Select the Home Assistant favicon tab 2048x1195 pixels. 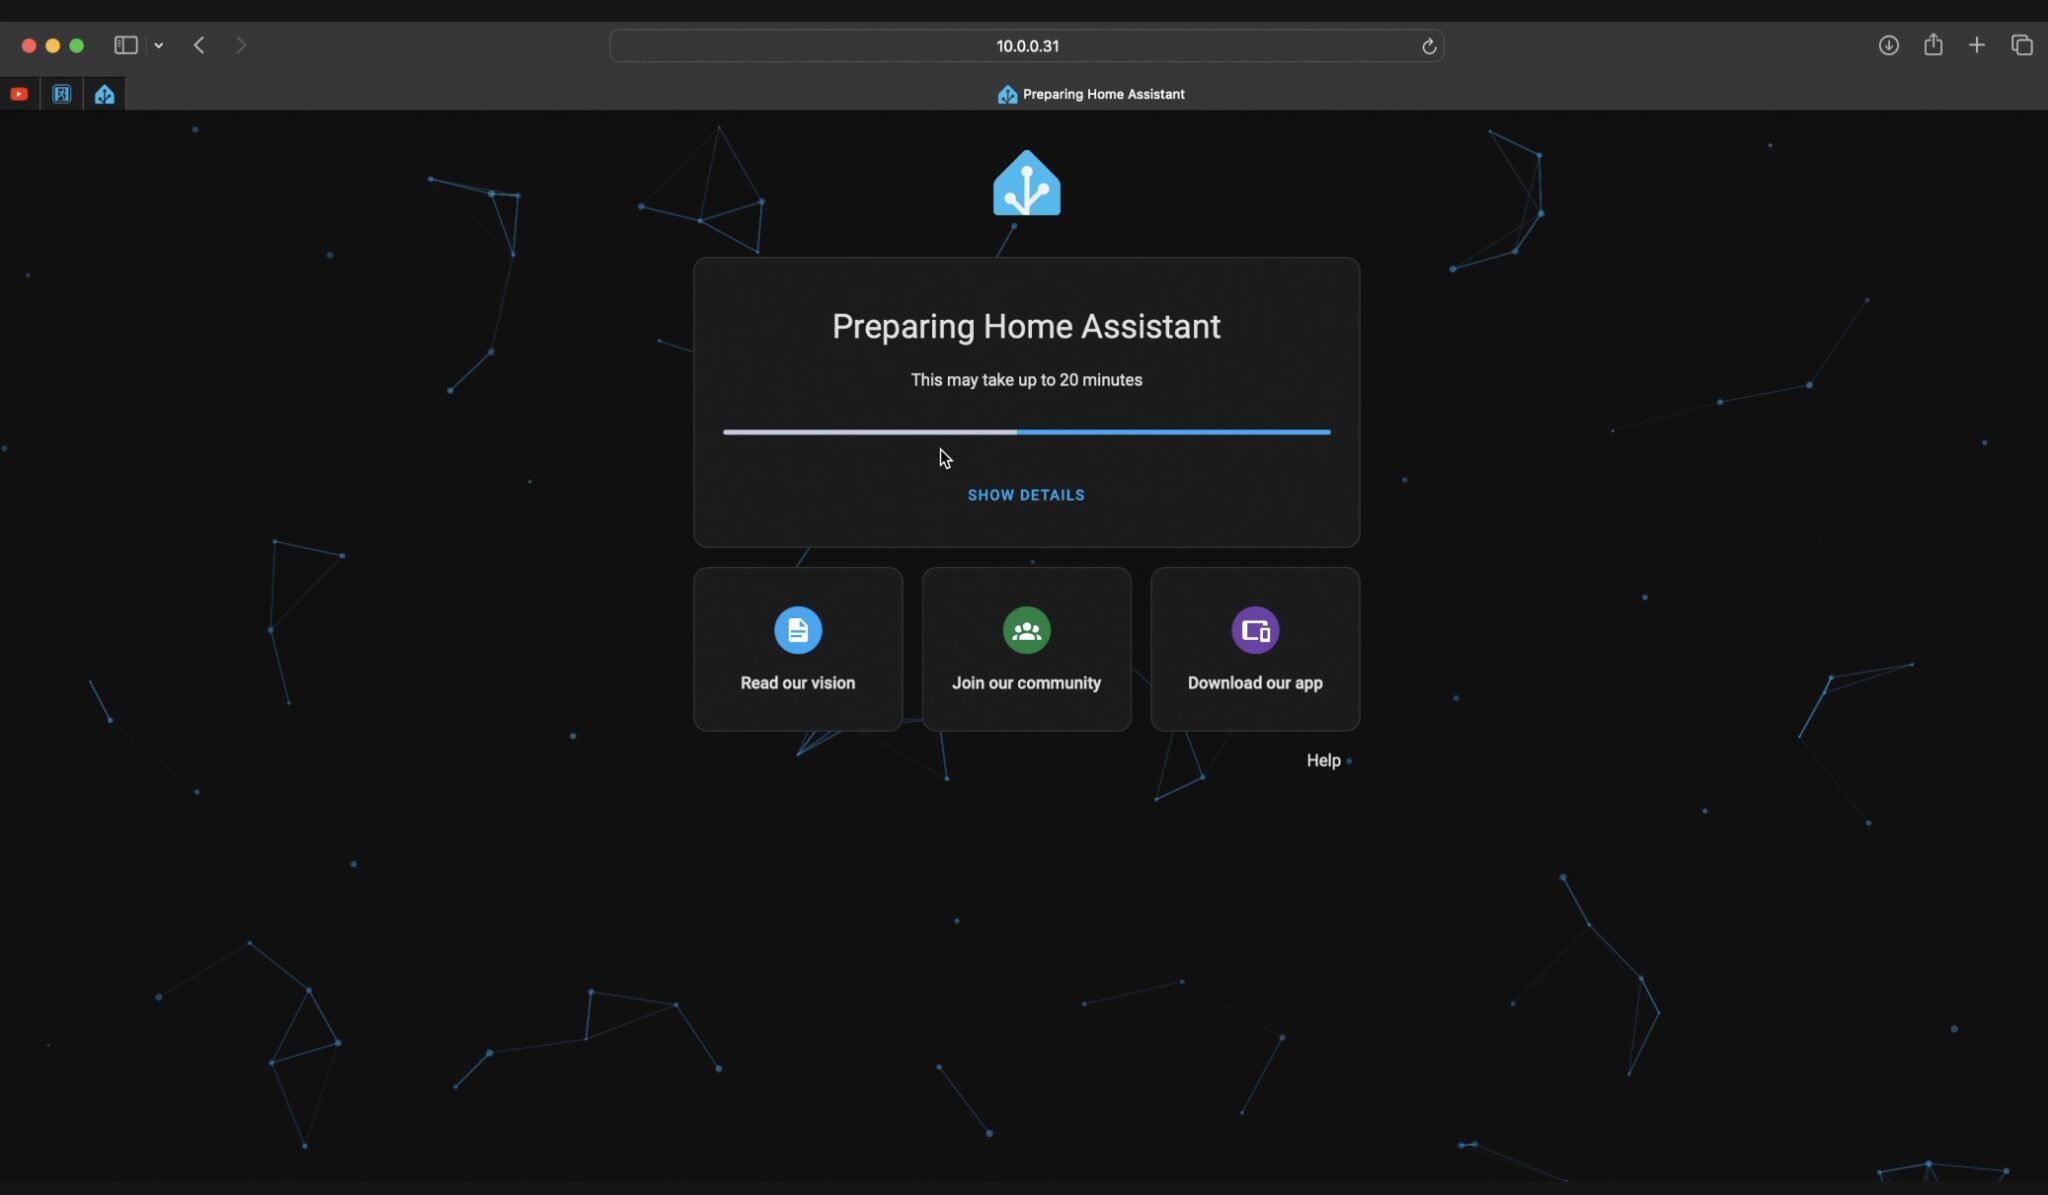[x=103, y=93]
